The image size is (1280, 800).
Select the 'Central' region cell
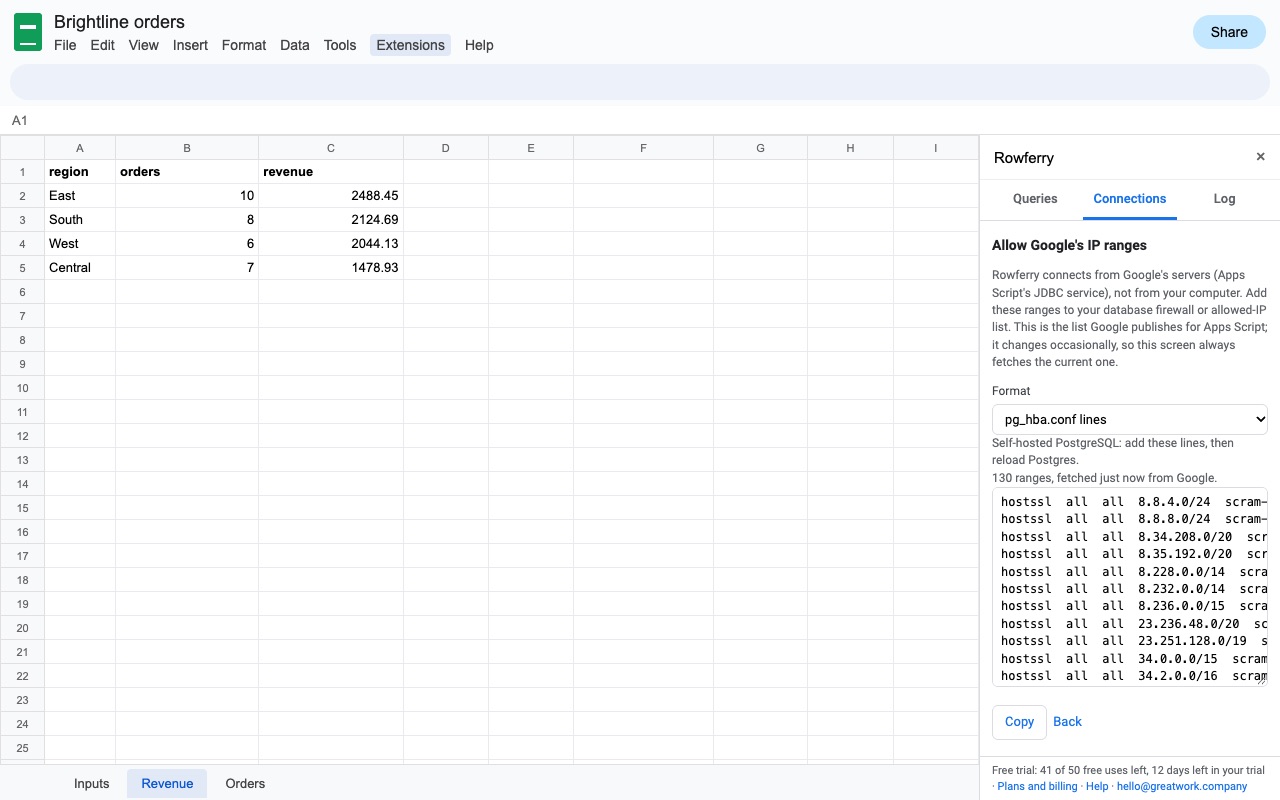(80, 268)
